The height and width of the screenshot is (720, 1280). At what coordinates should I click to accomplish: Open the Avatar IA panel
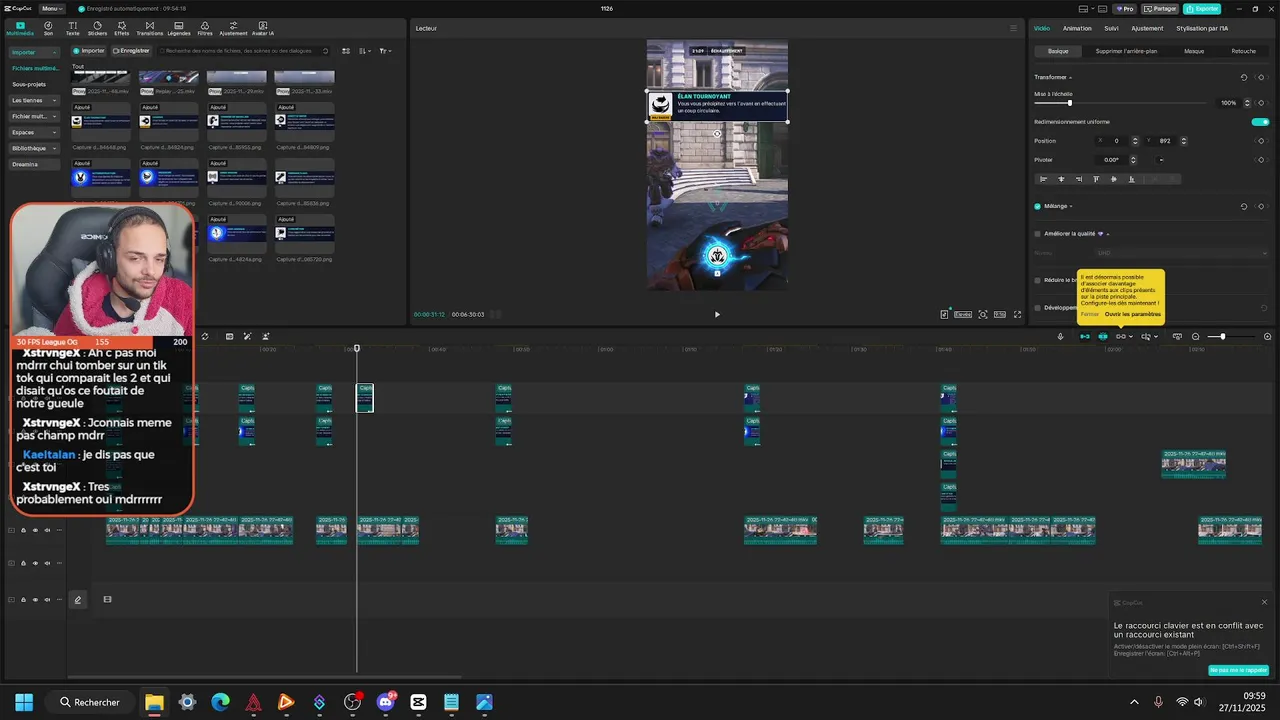[263, 28]
